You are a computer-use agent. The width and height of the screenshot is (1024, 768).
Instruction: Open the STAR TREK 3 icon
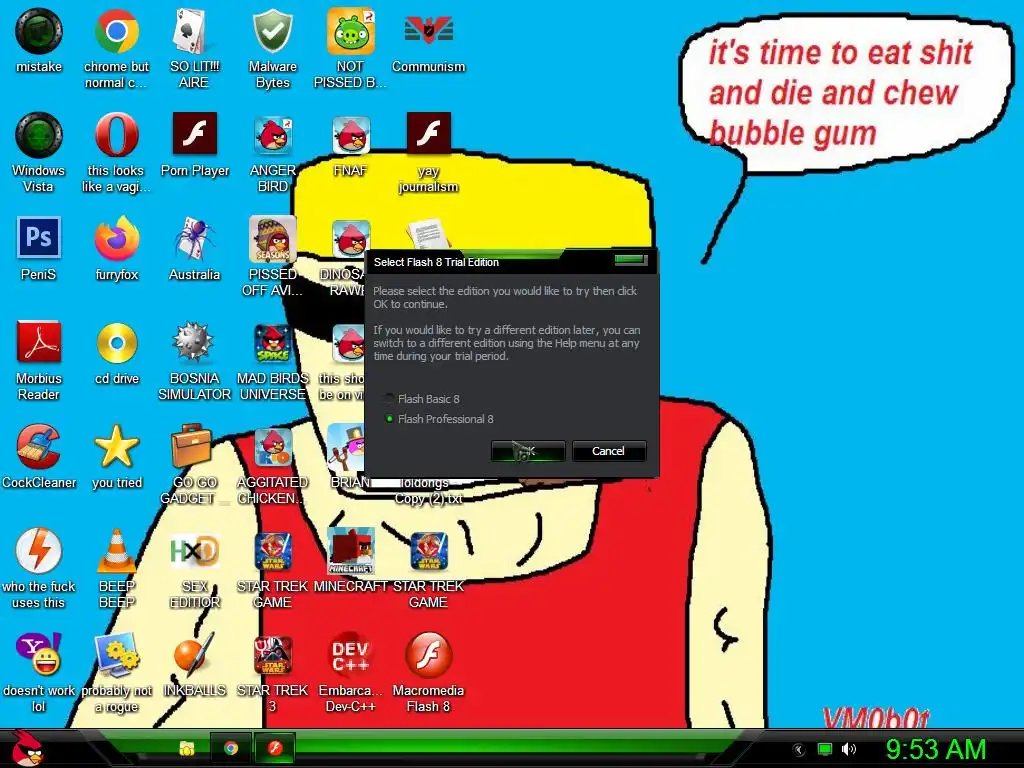point(272,654)
